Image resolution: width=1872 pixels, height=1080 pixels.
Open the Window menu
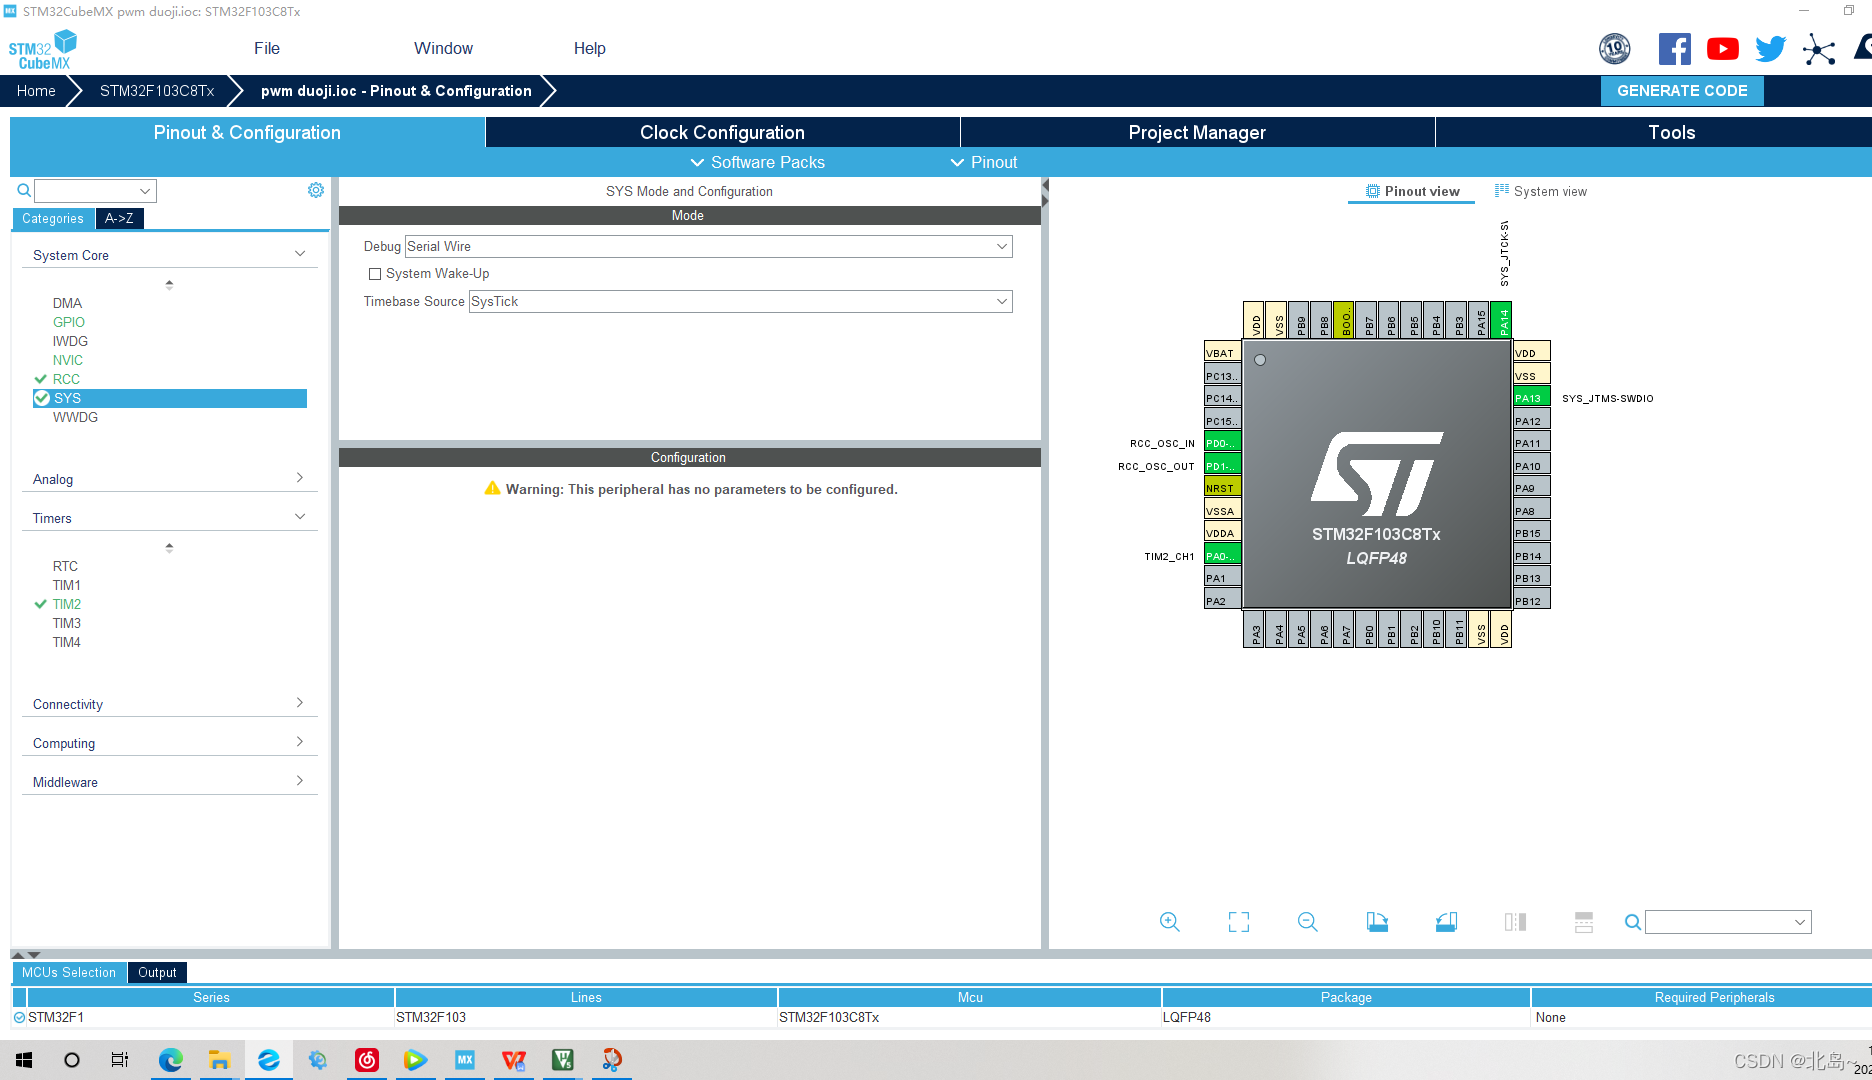click(x=443, y=48)
